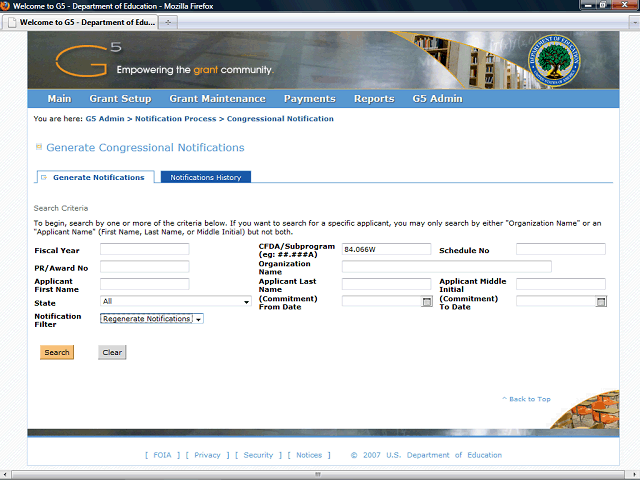Viewport: 640px width, 480px height.
Task: Click the Clear button
Action: [112, 352]
